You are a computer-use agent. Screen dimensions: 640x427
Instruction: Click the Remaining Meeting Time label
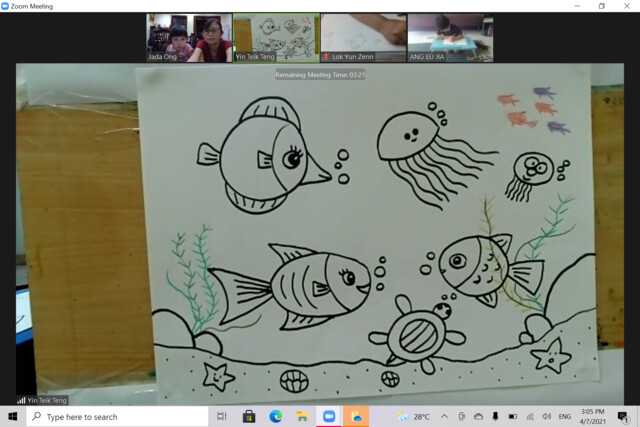[x=320, y=75]
